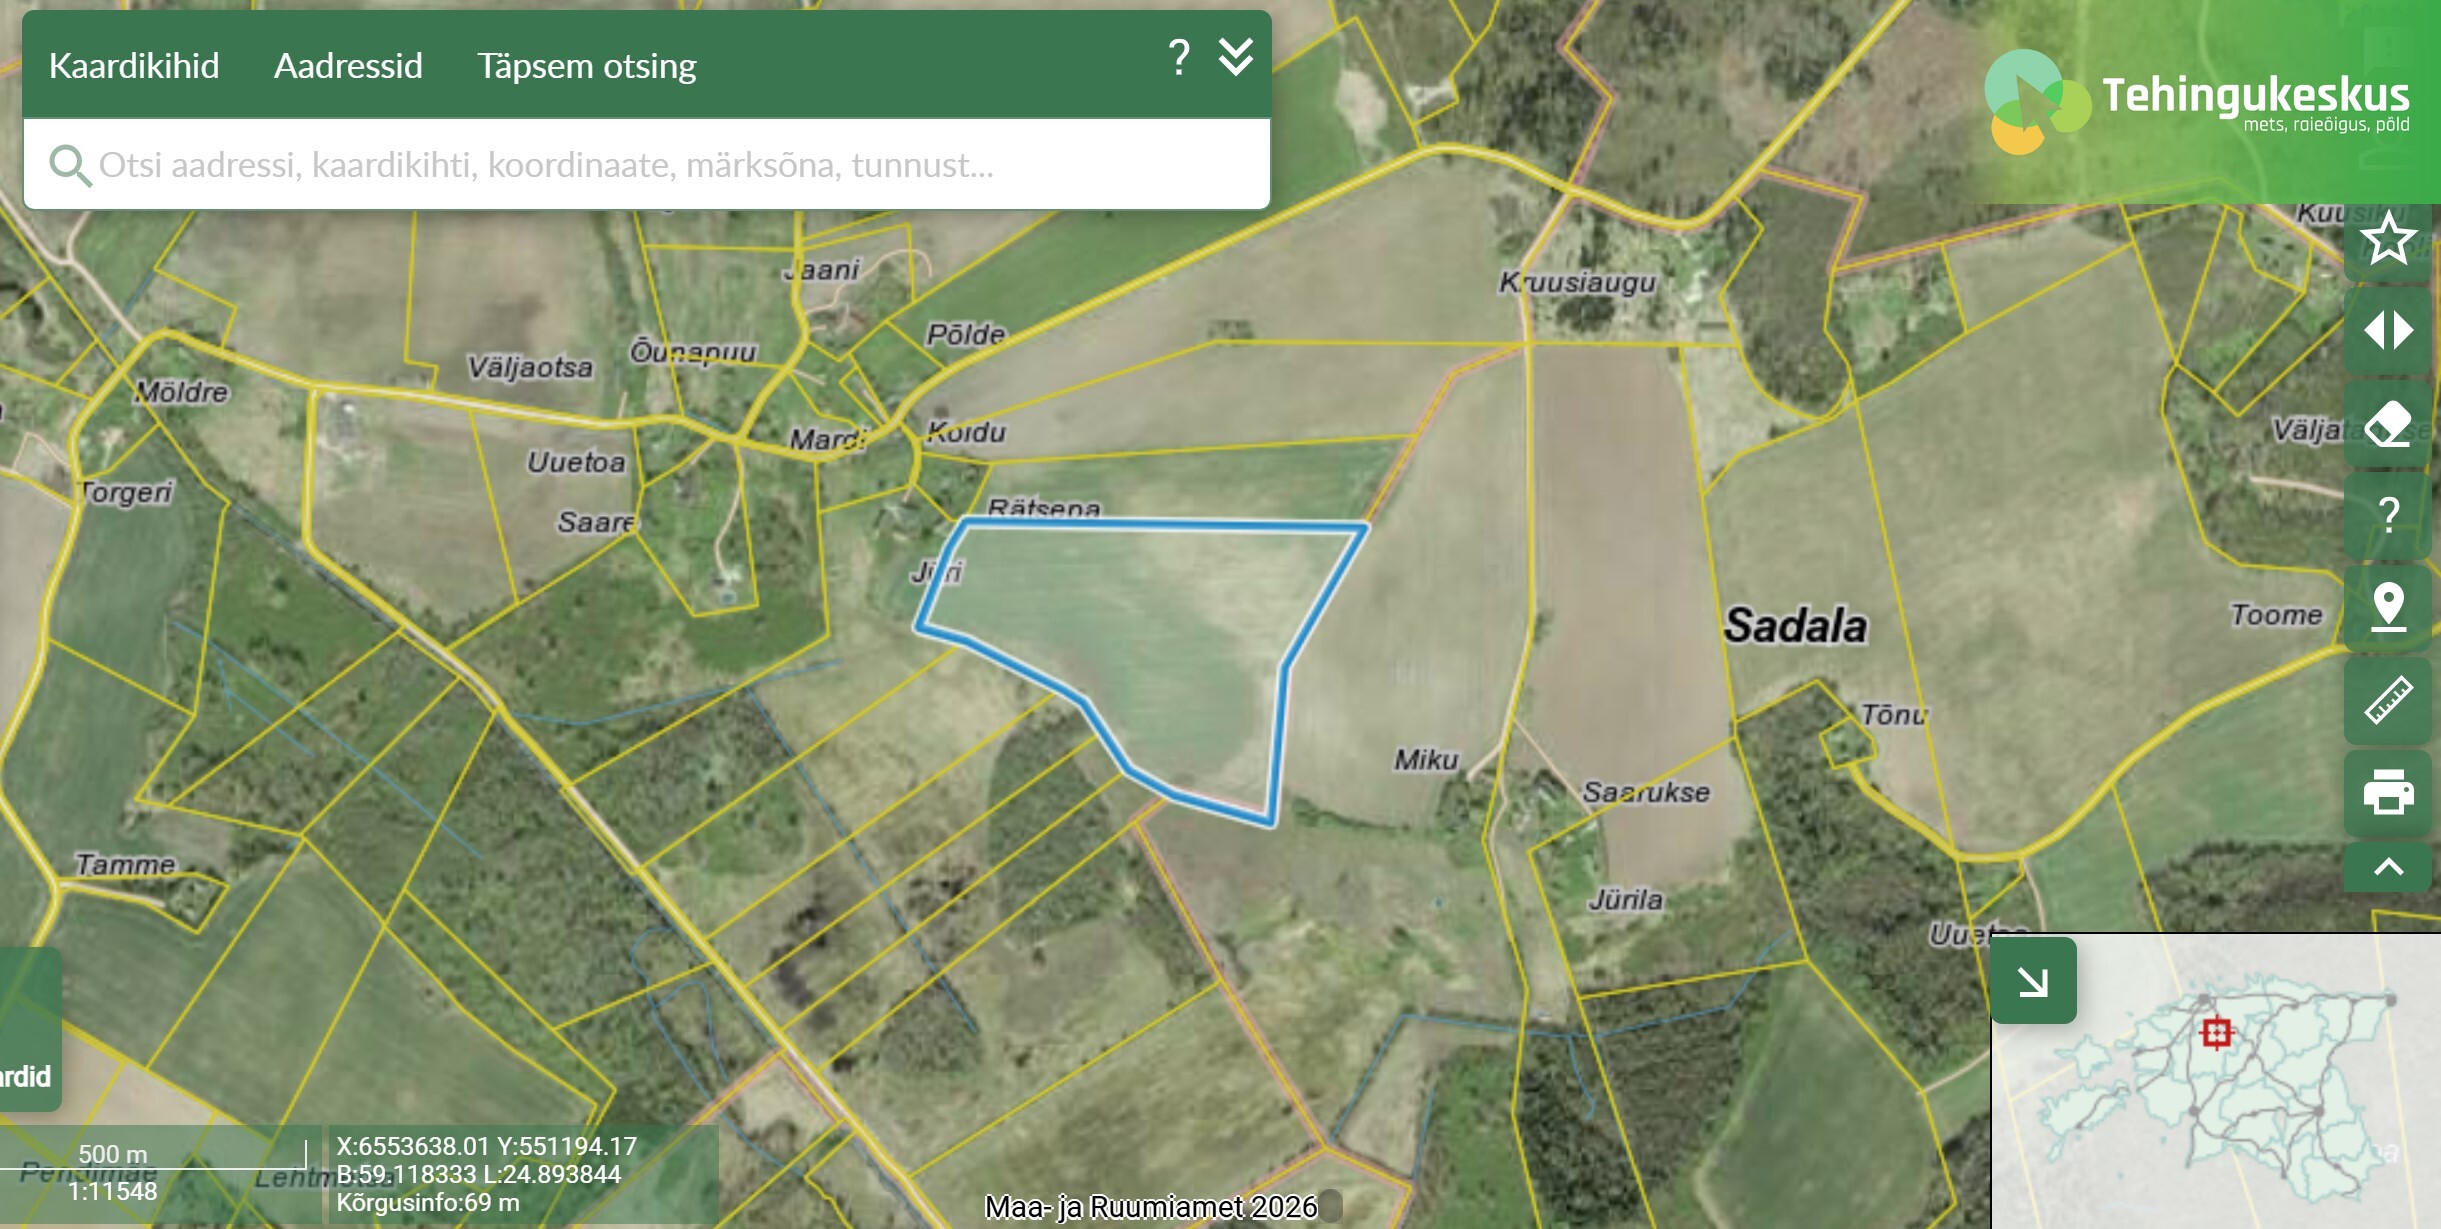This screenshot has height=1229, width=2441.
Task: Click the printer icon to print map
Action: [2388, 792]
